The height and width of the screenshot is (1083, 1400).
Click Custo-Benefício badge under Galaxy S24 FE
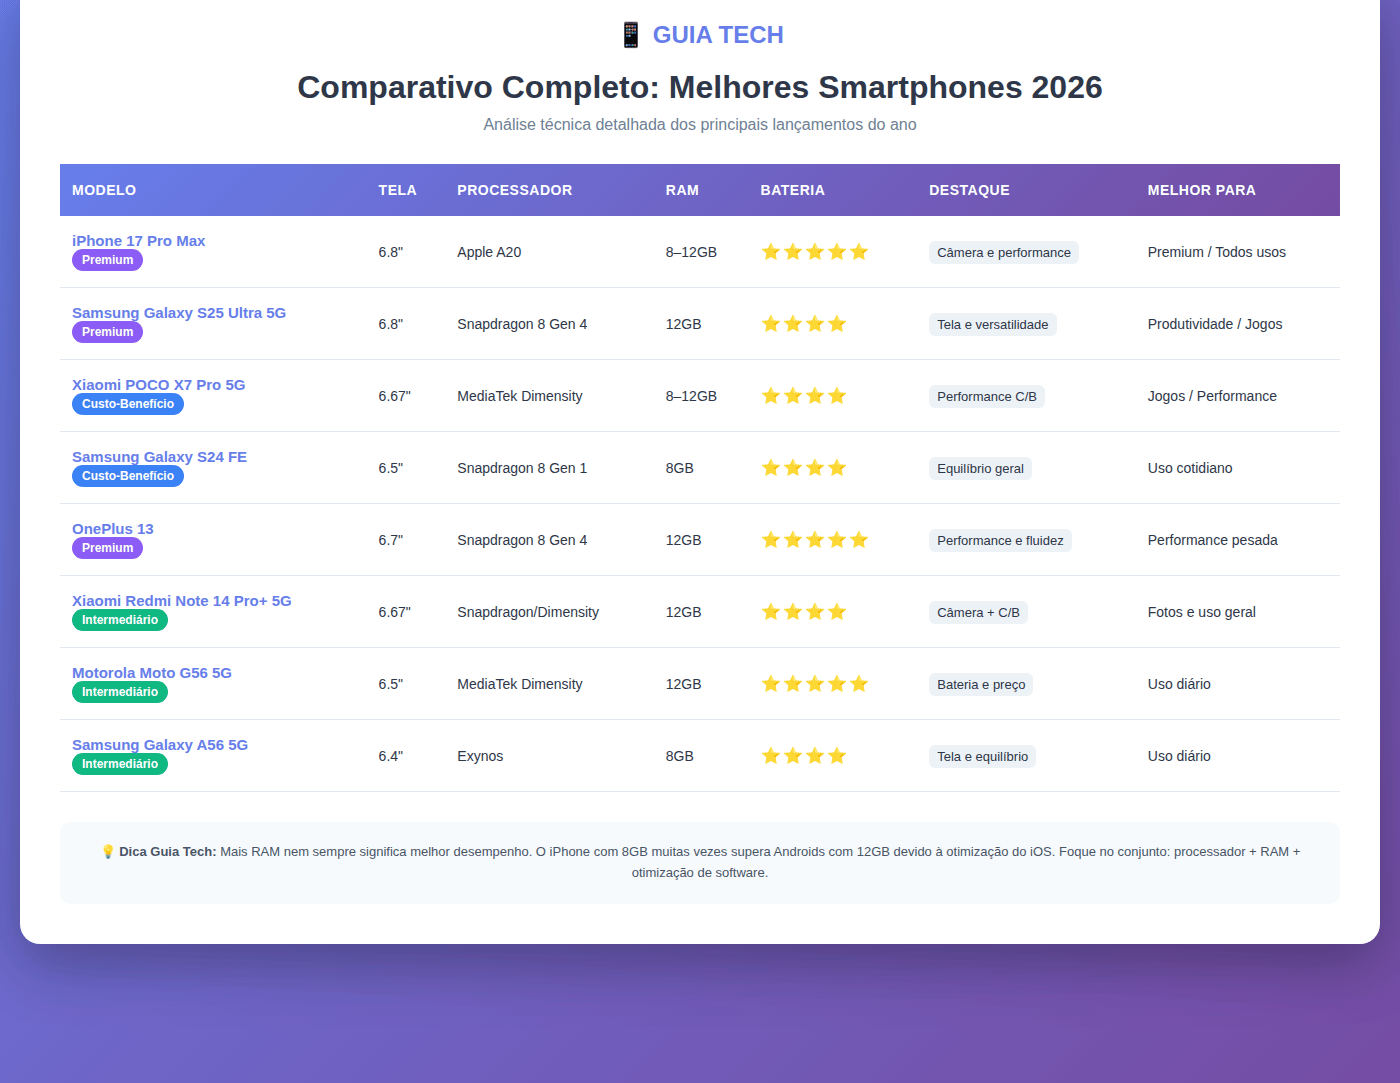click(x=128, y=476)
